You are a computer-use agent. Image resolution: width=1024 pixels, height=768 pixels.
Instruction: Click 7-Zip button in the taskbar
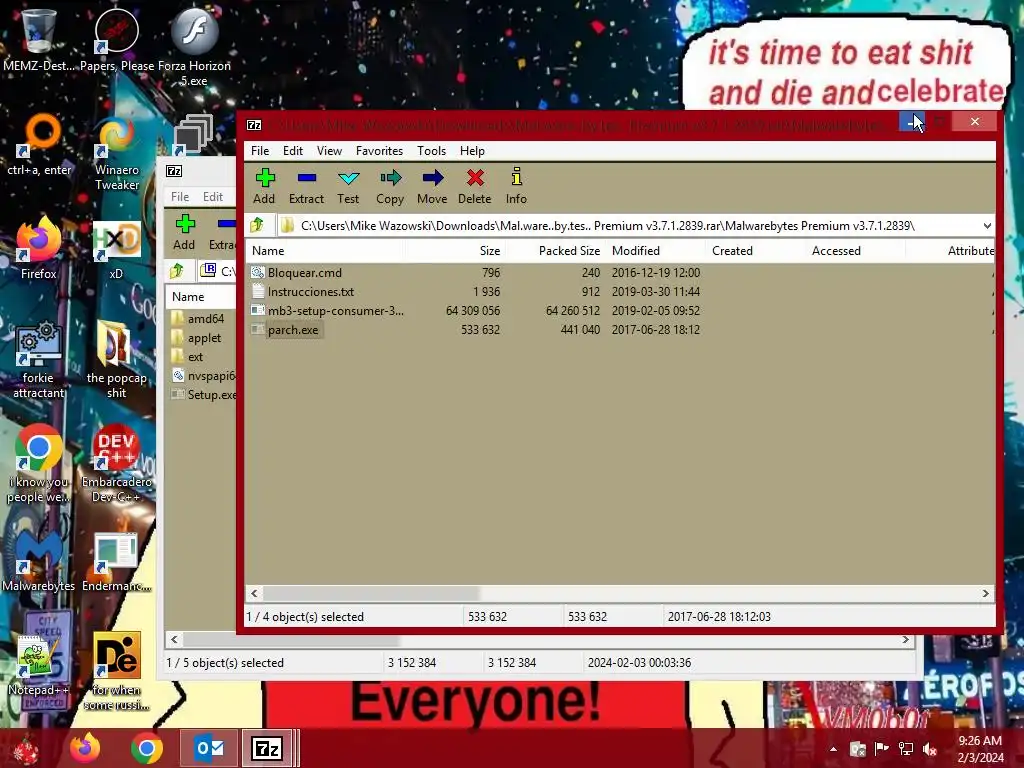click(268, 748)
